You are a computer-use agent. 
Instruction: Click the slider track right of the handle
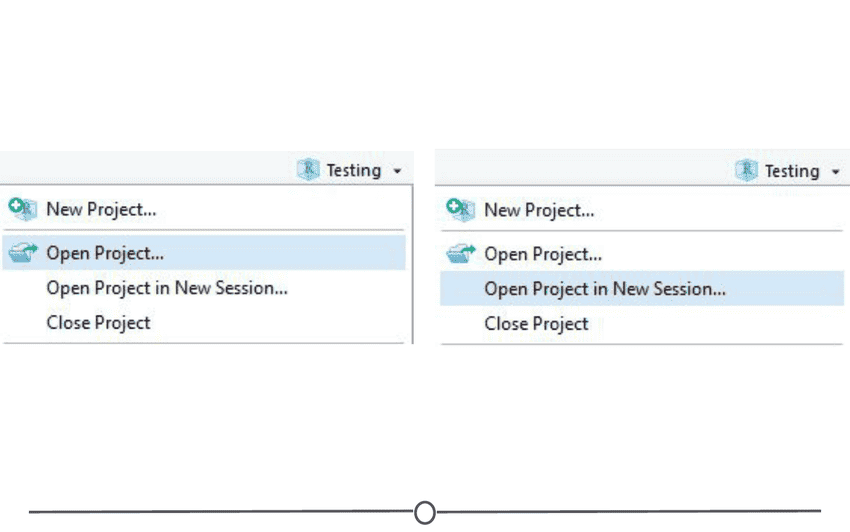[629, 511]
